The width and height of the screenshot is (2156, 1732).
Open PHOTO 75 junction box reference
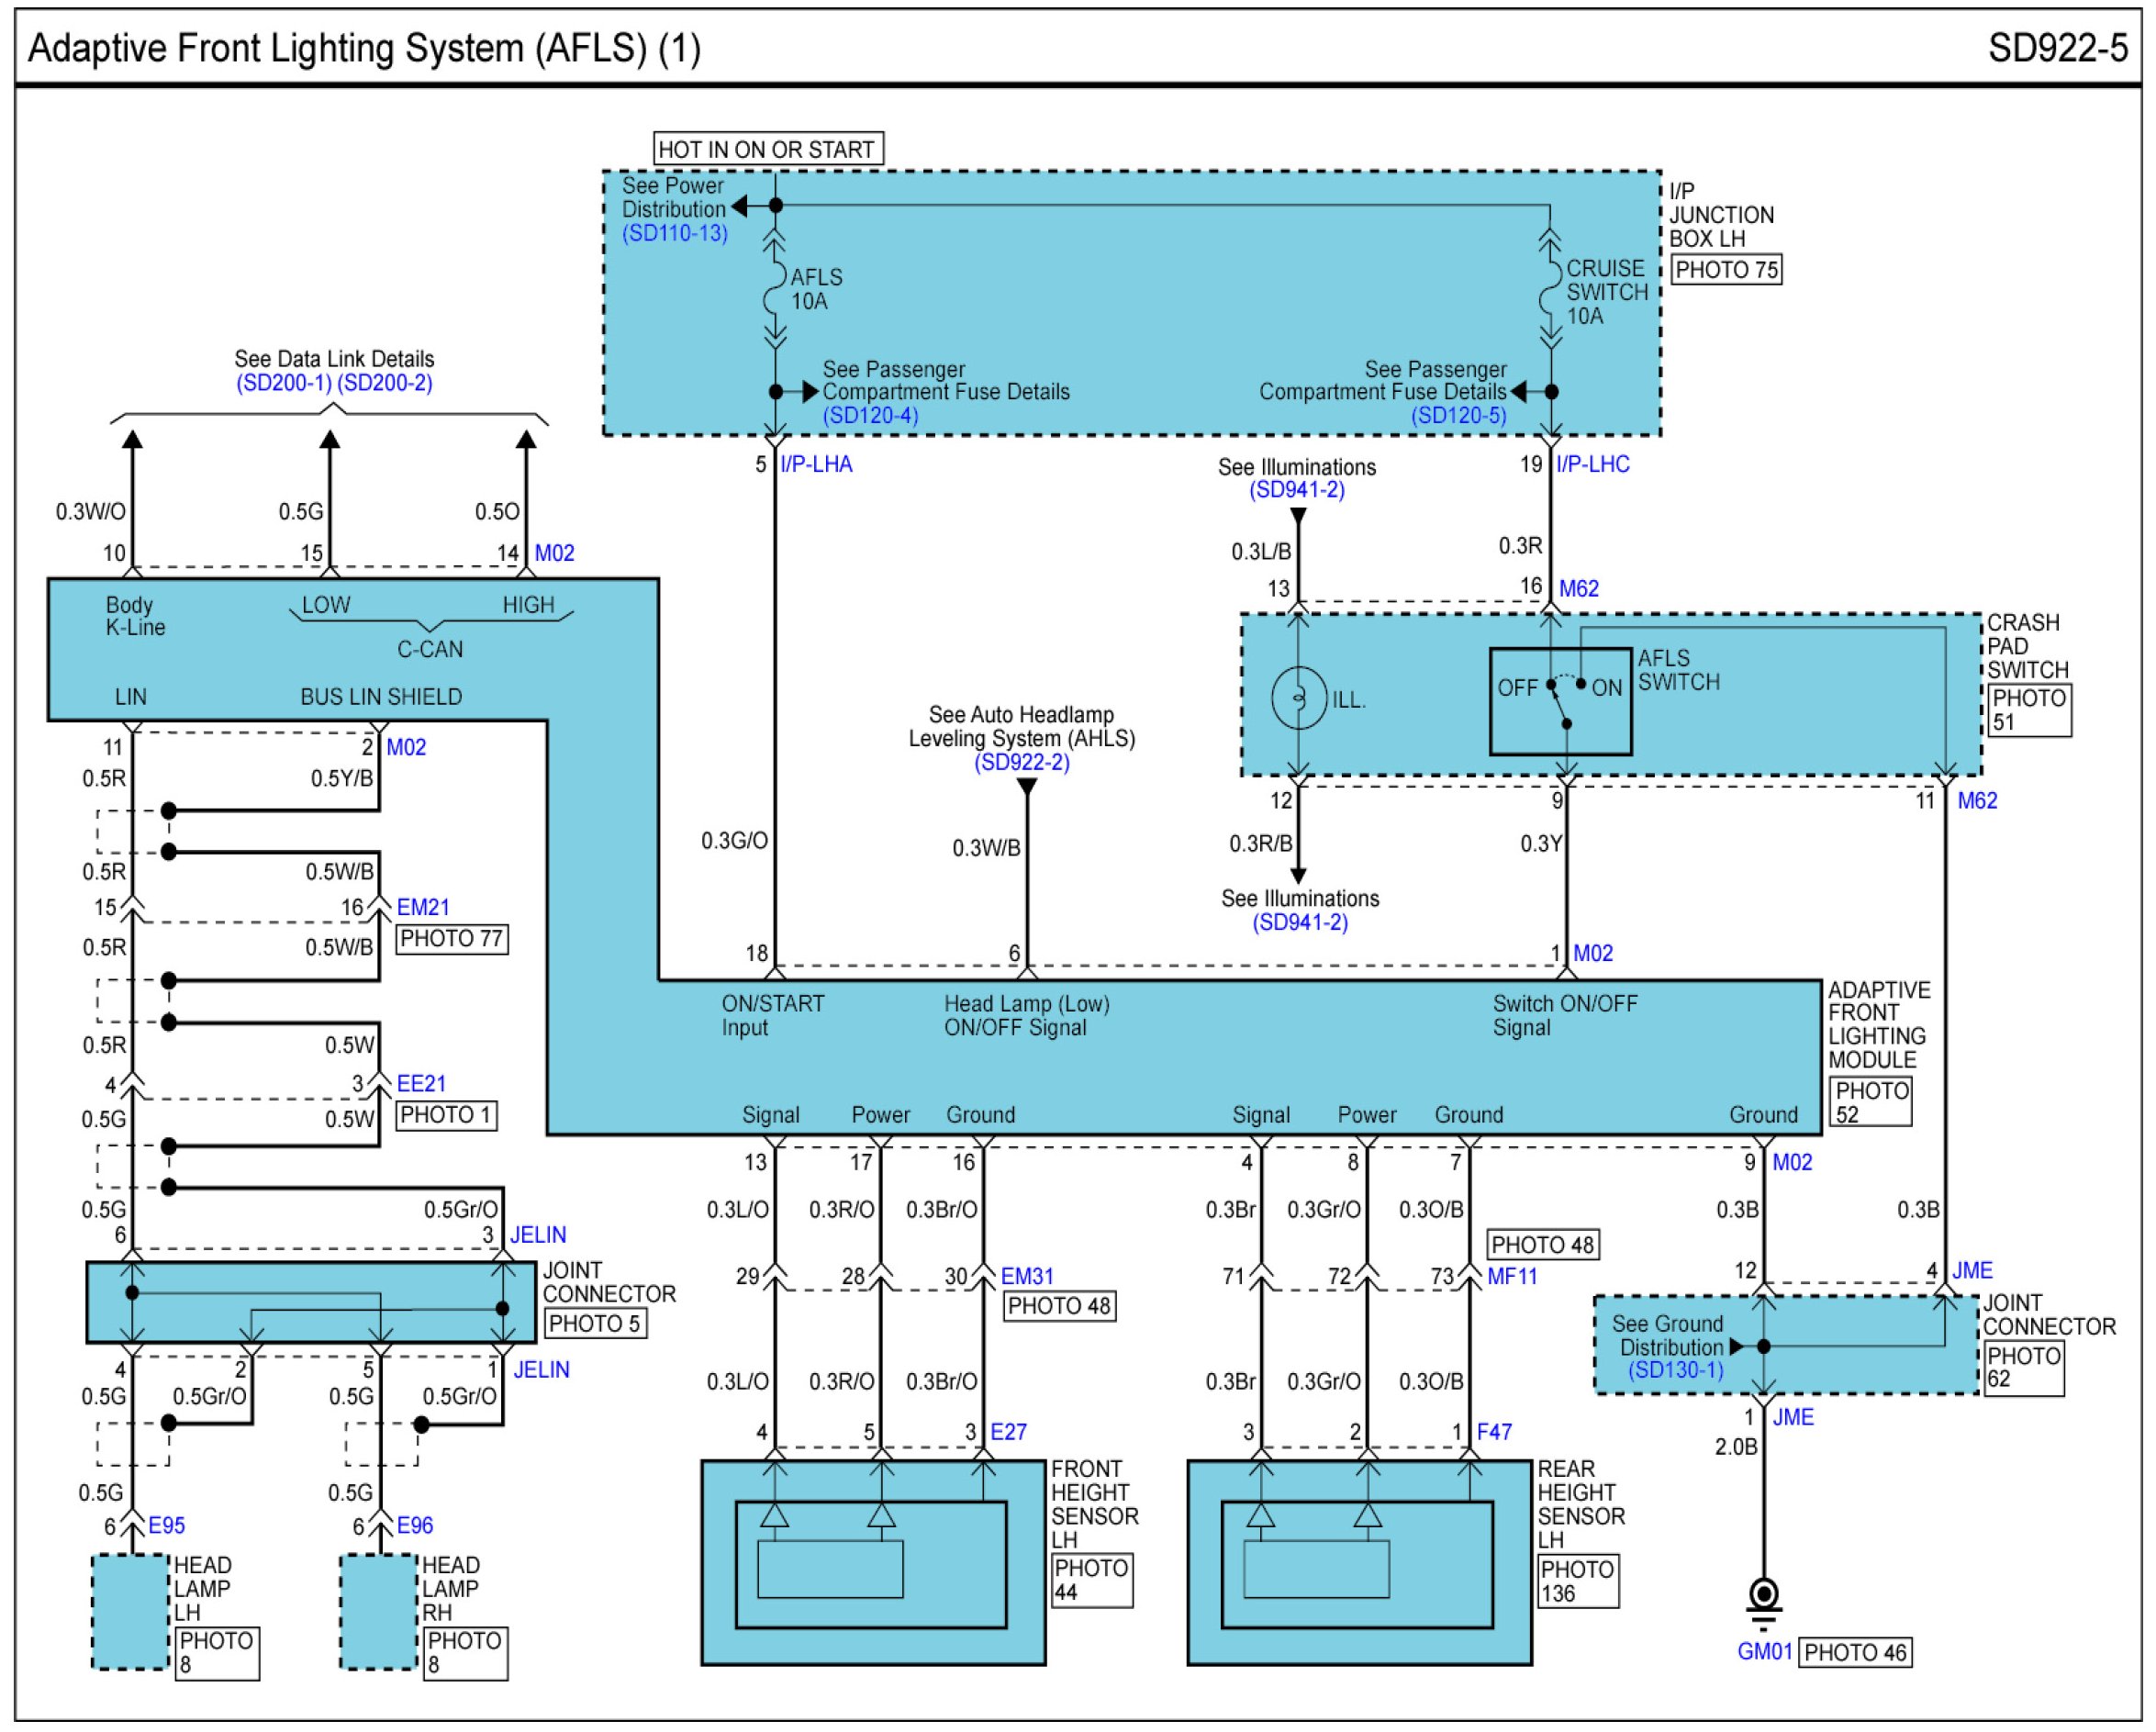(1726, 270)
